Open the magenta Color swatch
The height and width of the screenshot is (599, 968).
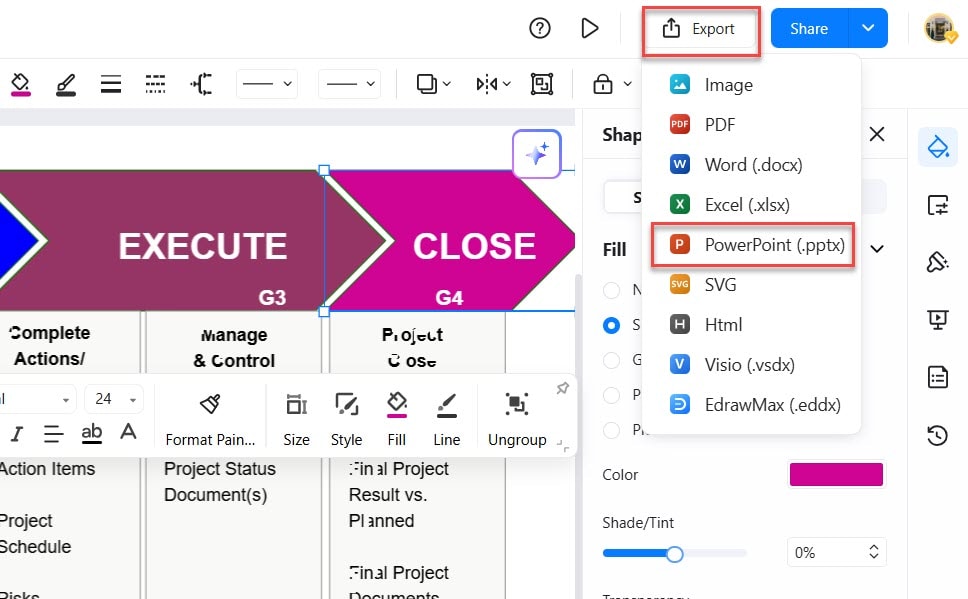click(836, 474)
